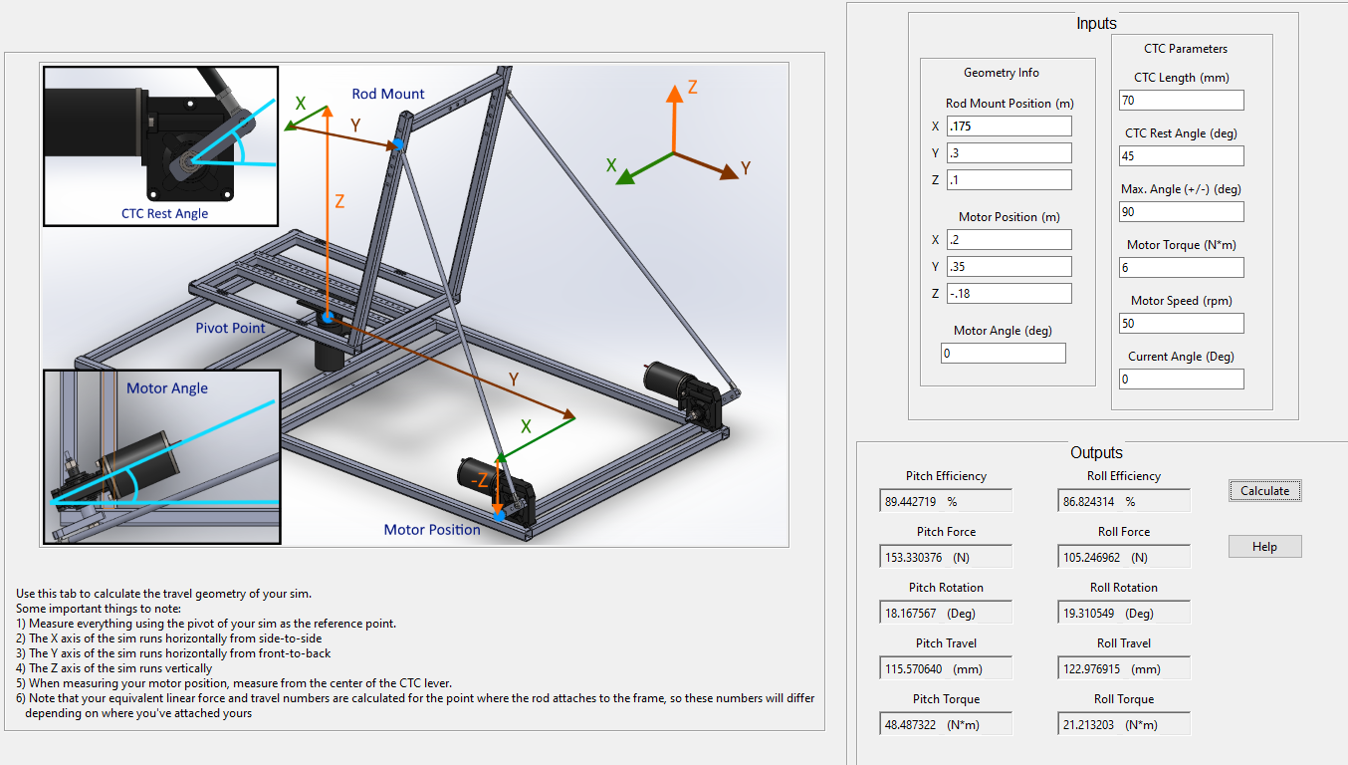Select the Motor Speed rpm field

[1182, 324]
